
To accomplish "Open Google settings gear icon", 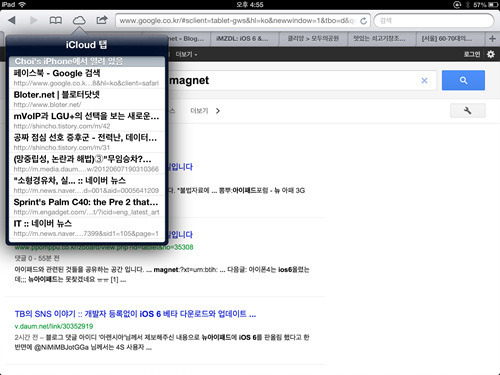I will tap(491, 54).
